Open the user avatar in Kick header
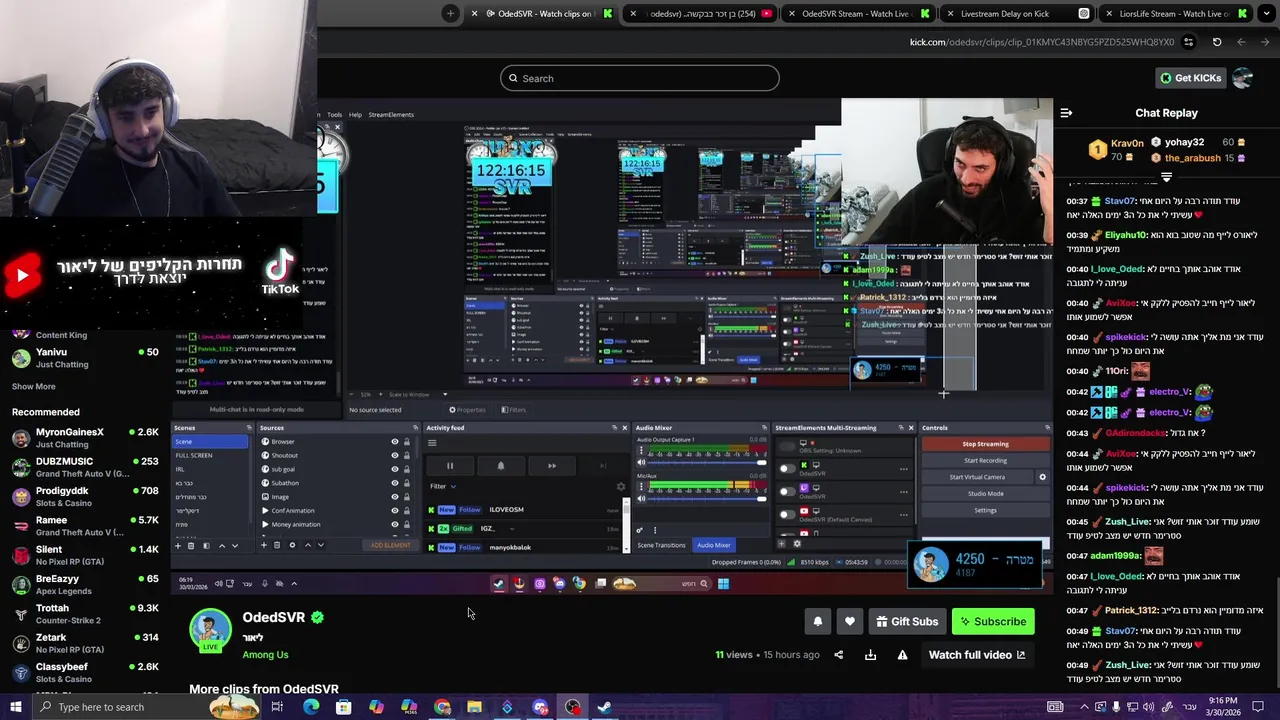Viewport: 1280px width, 720px height. [x=1243, y=78]
